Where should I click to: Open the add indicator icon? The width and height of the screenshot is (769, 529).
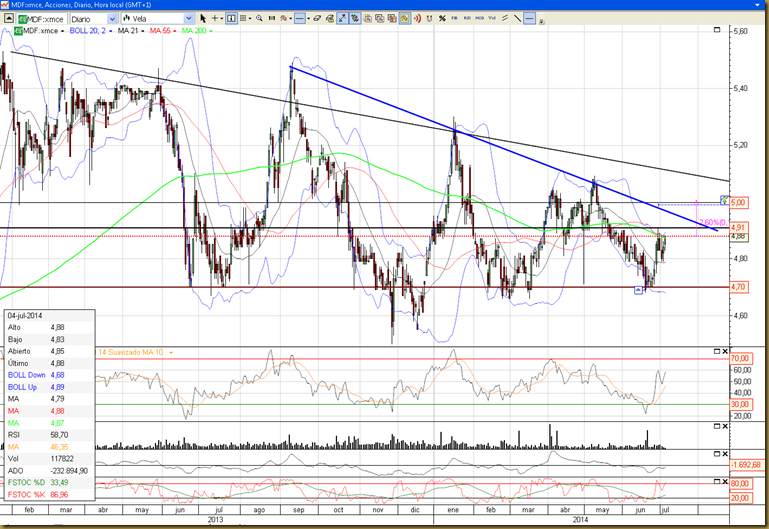click(x=283, y=19)
